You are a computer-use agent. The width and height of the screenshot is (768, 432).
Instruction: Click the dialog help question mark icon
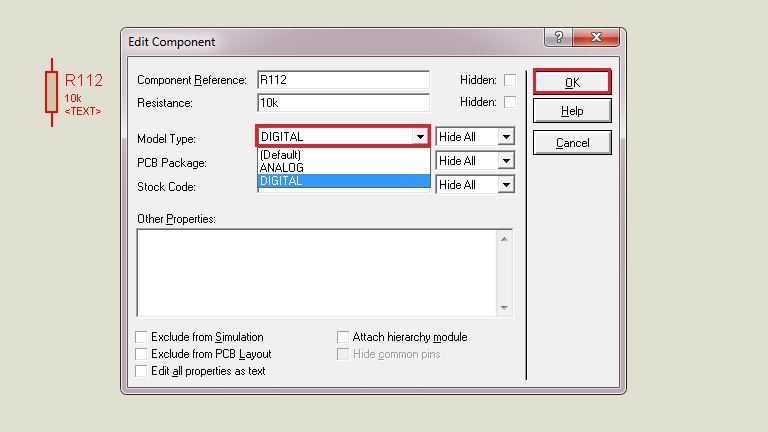pos(558,38)
